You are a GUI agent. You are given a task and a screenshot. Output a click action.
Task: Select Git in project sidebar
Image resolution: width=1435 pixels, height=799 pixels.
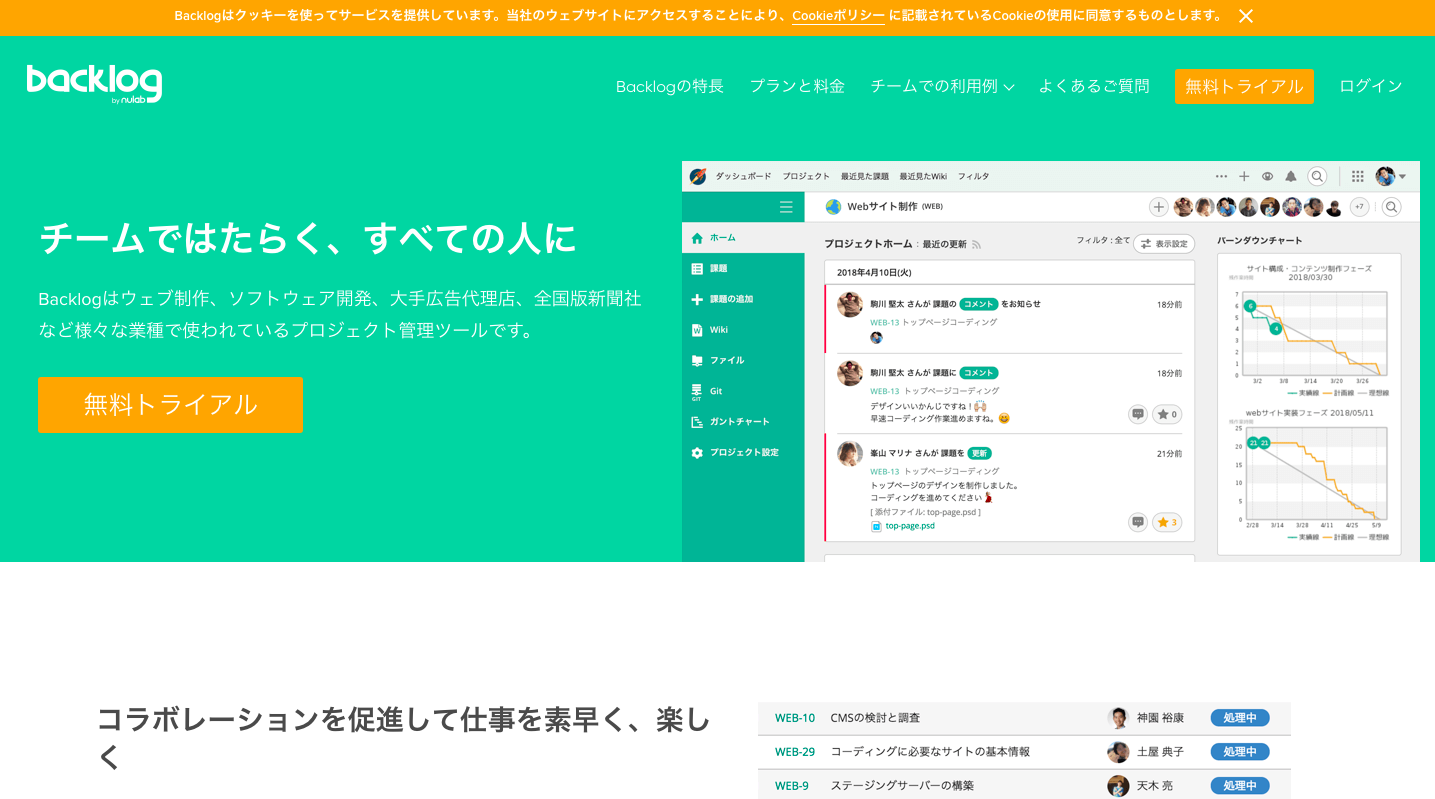point(743,391)
